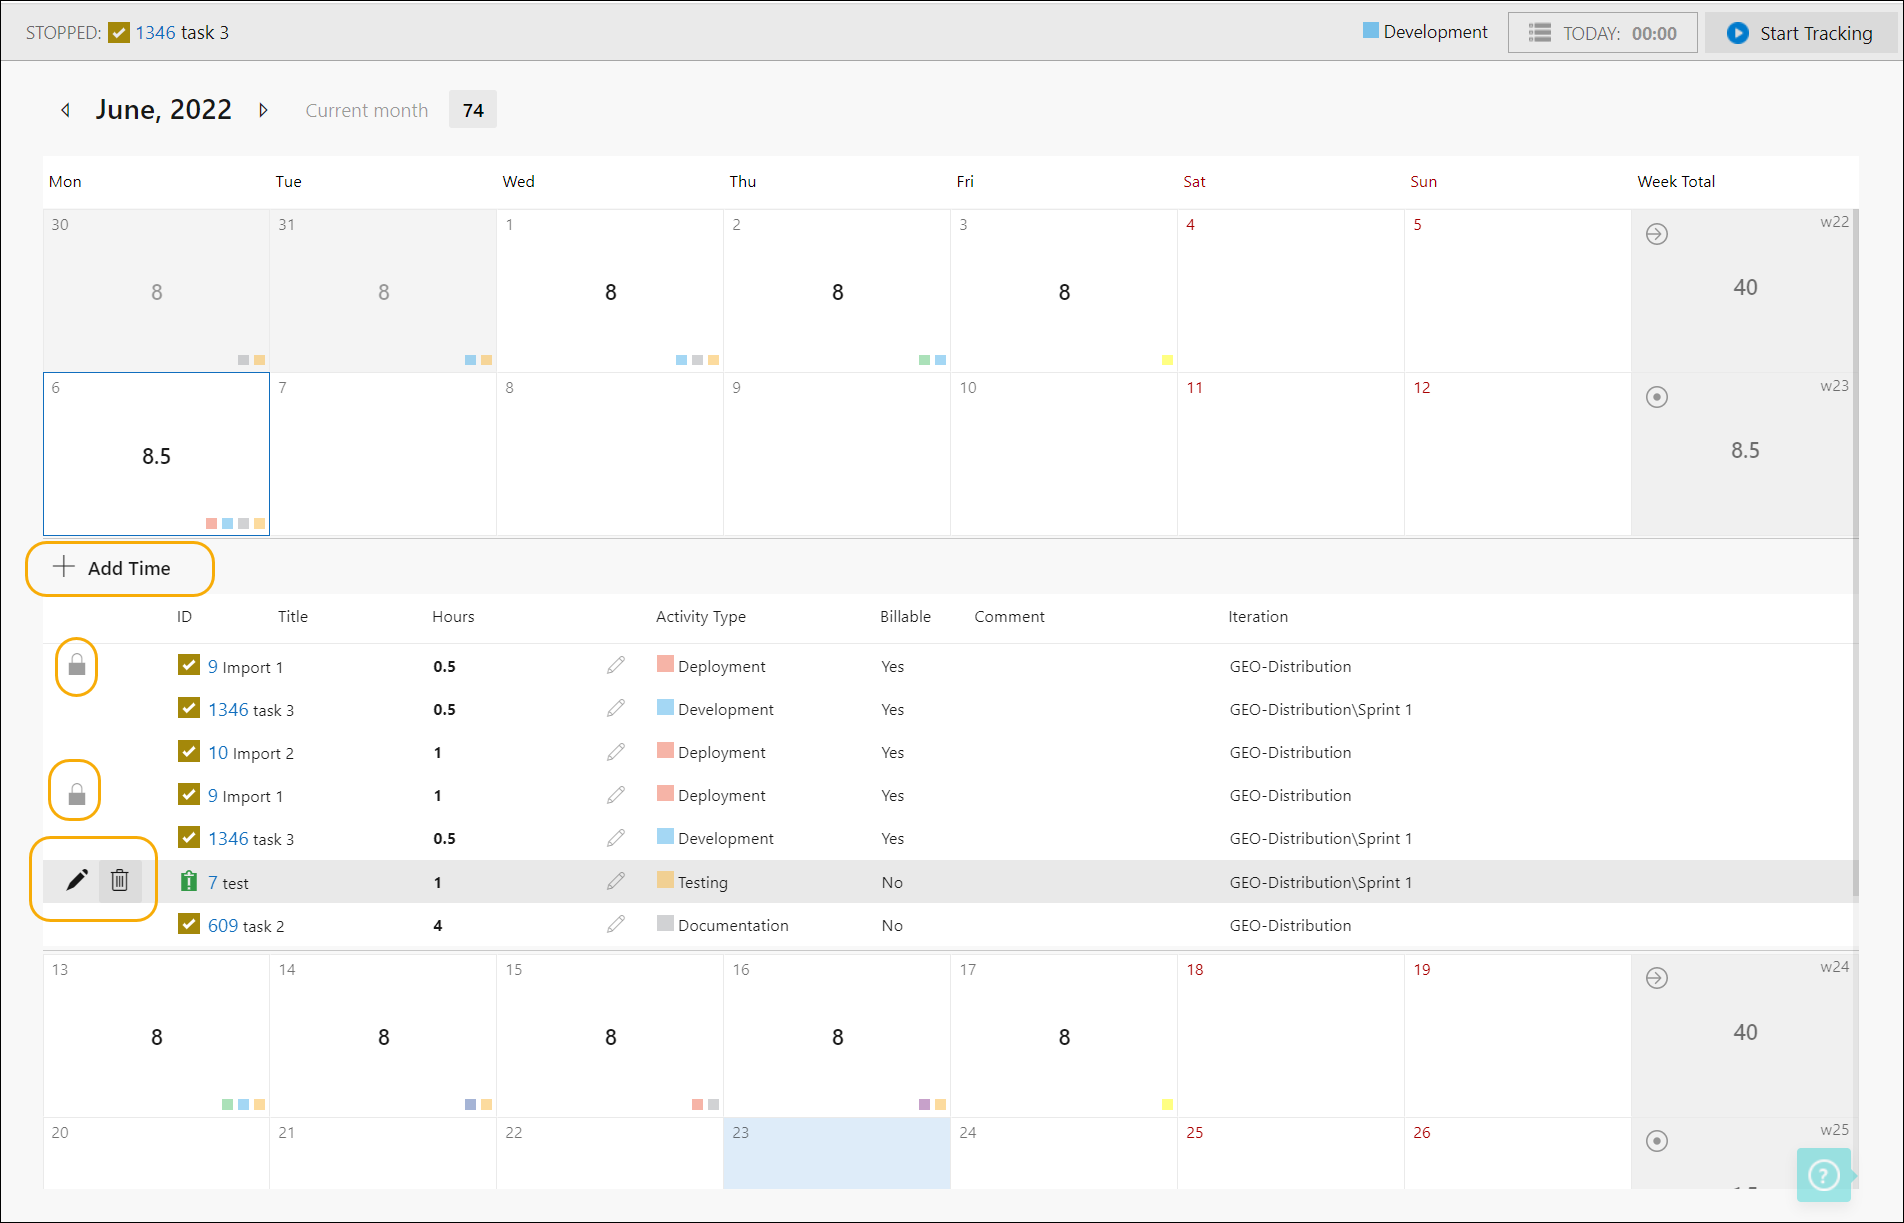Edit hours of 10 Import 2 row

tap(616, 751)
